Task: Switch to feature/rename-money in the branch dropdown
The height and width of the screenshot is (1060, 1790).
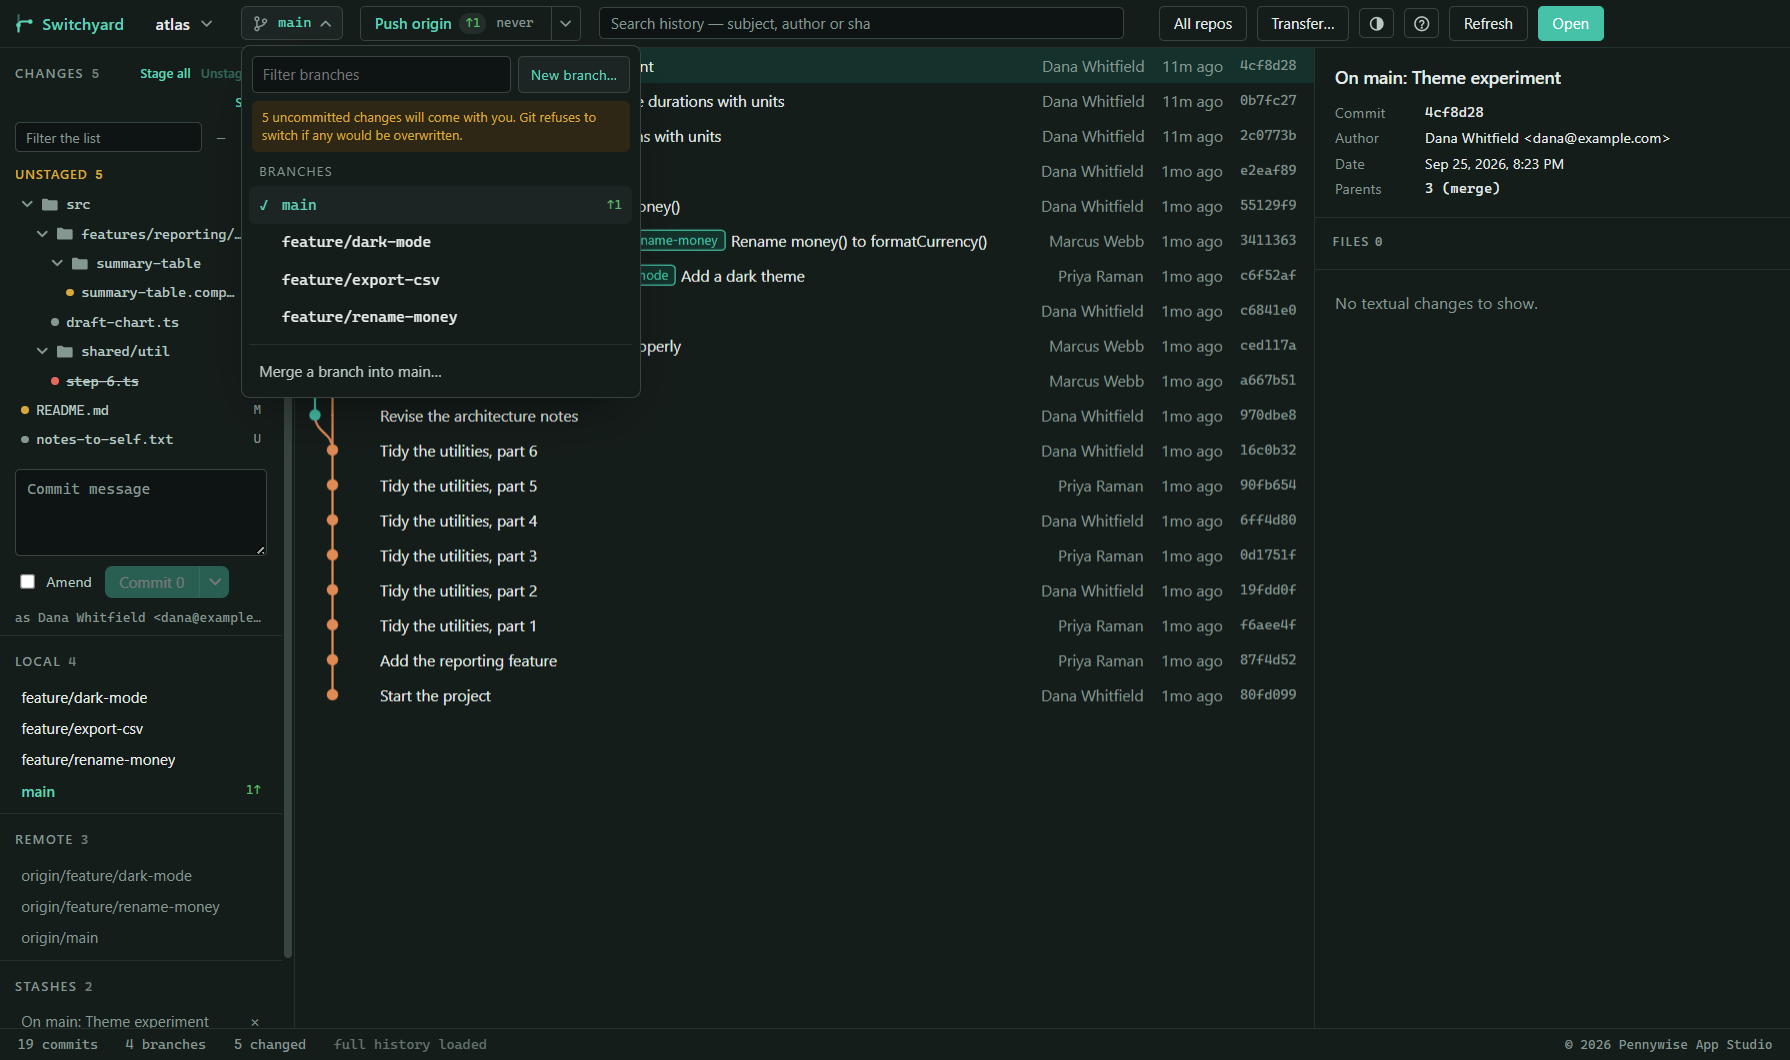Action: pos(441,317)
